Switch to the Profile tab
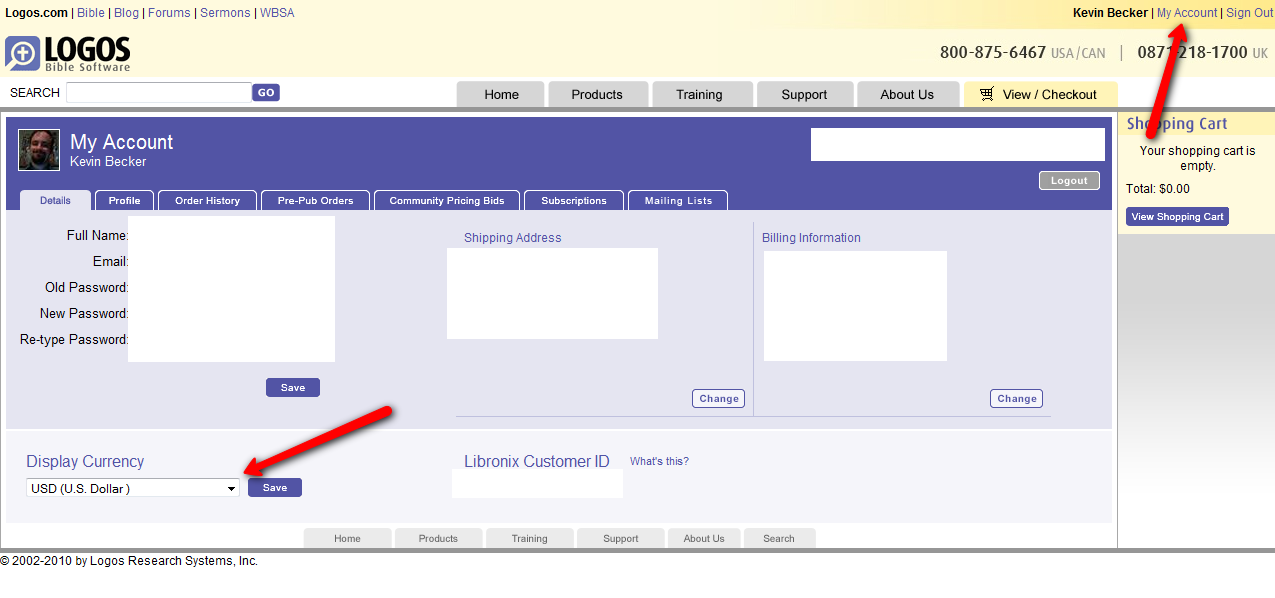The width and height of the screenshot is (1275, 598). [124, 200]
